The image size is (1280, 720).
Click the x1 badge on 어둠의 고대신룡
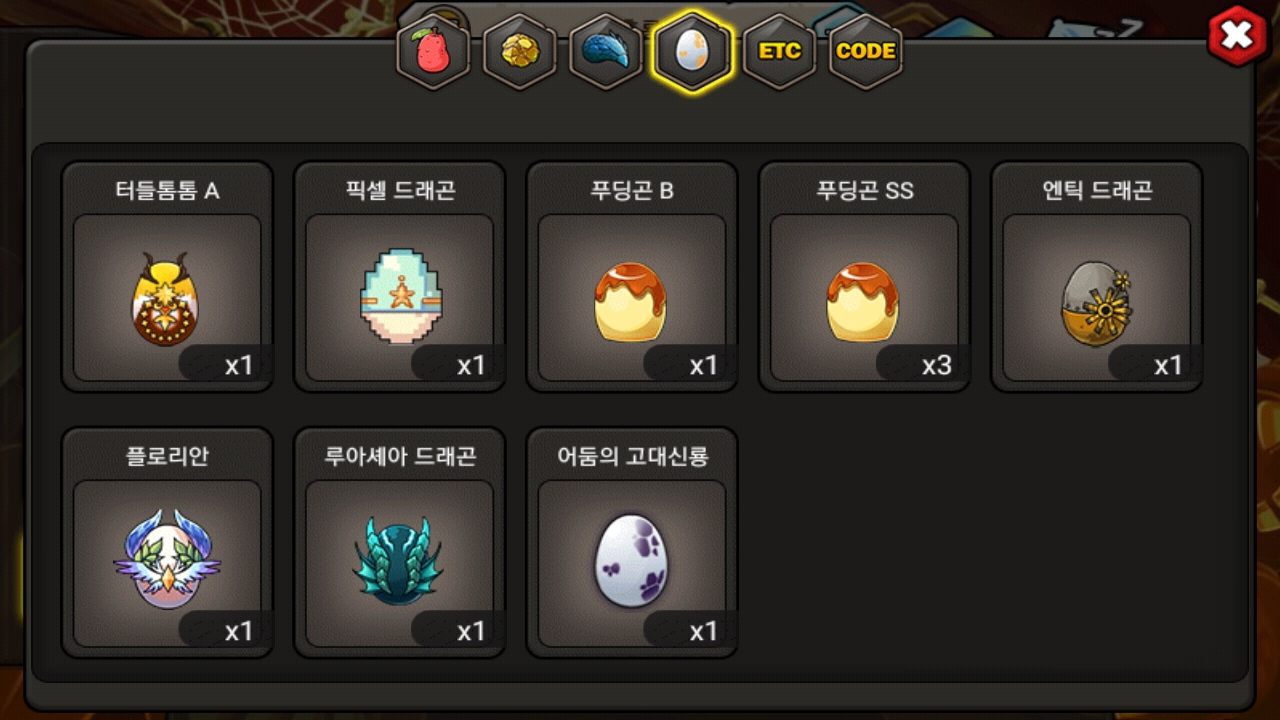(703, 632)
